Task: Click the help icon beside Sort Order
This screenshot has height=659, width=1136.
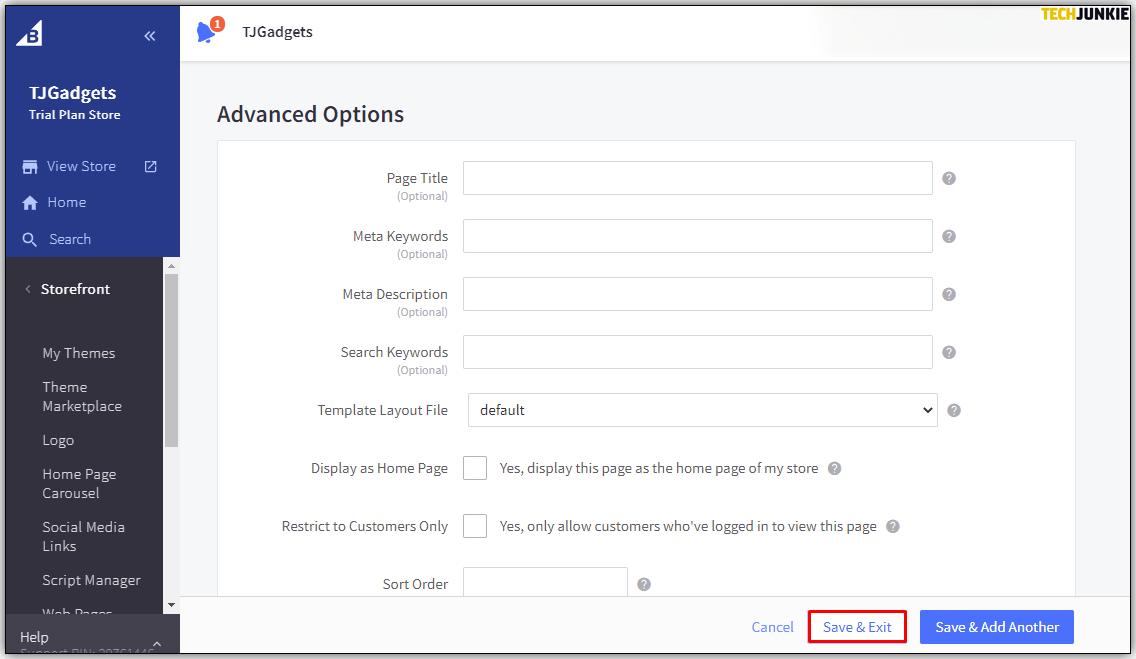Action: [644, 584]
